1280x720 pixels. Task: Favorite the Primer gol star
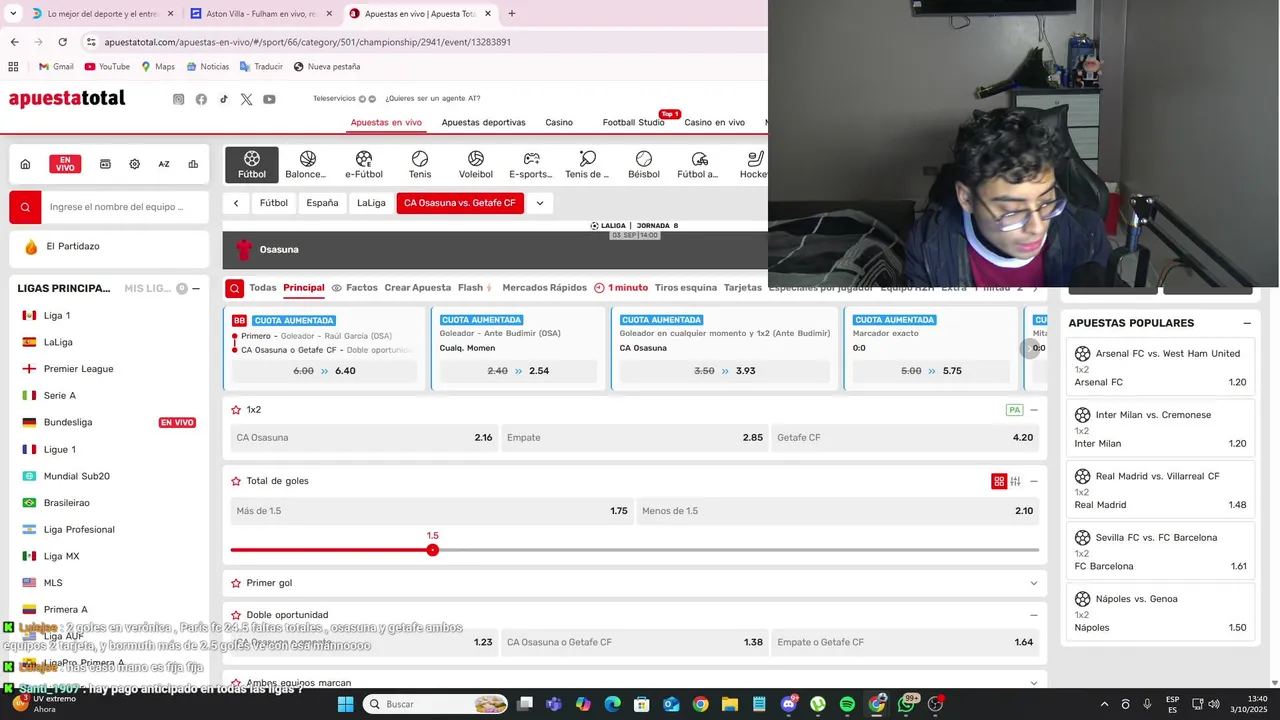coord(236,583)
